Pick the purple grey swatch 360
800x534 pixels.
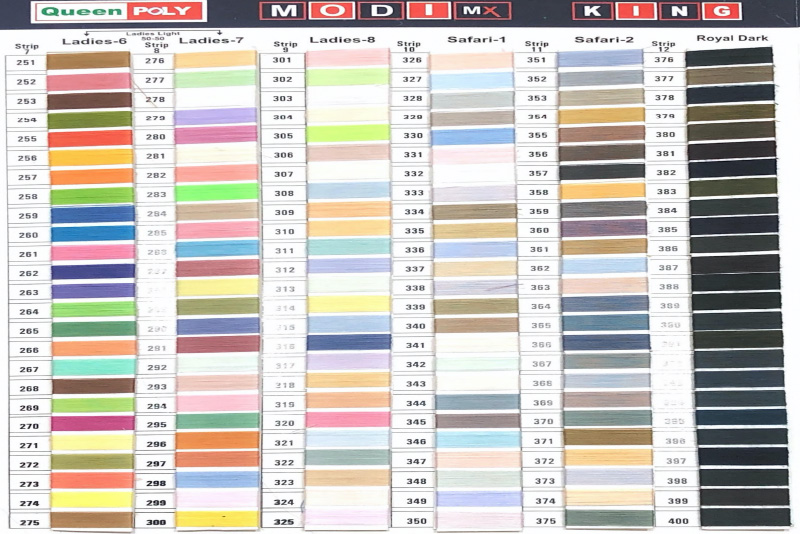click(604, 229)
